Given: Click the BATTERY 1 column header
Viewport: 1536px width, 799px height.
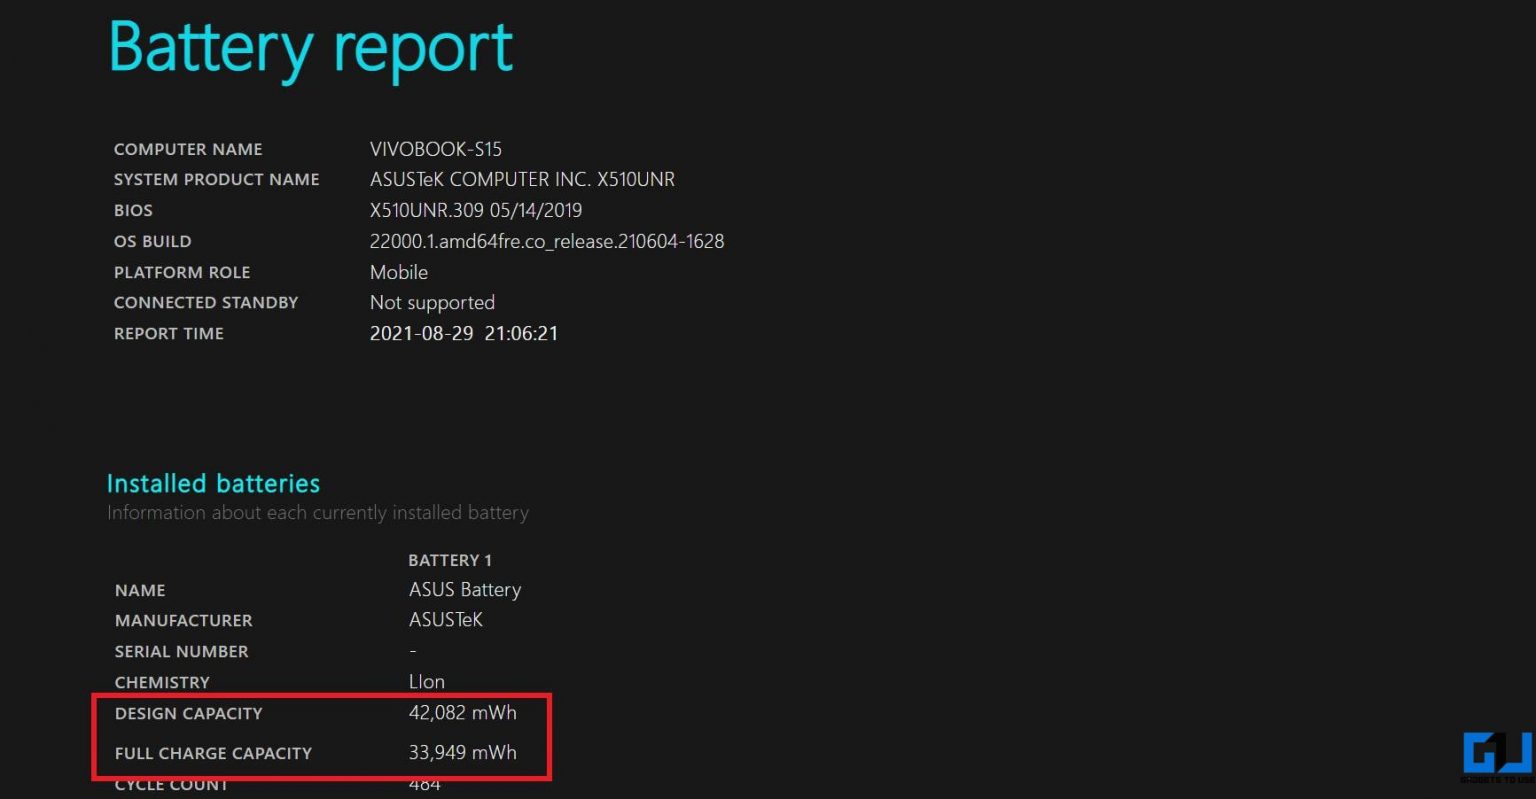Looking at the screenshot, I should [450, 560].
